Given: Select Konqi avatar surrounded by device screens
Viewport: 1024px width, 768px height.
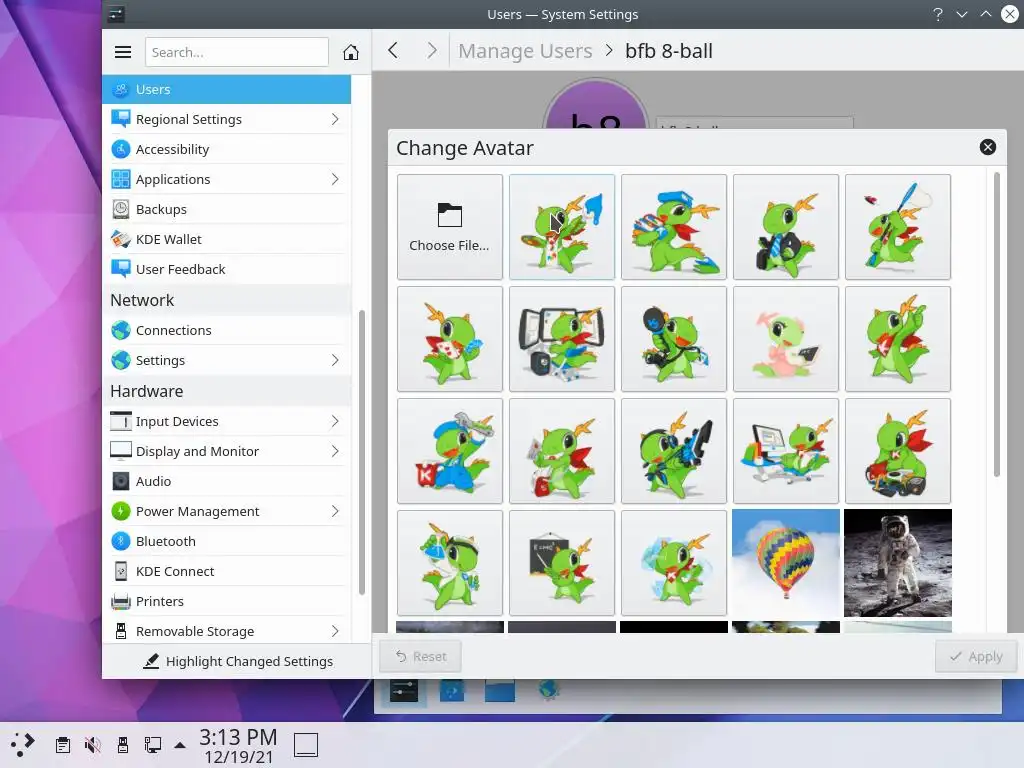Looking at the screenshot, I should [562, 339].
